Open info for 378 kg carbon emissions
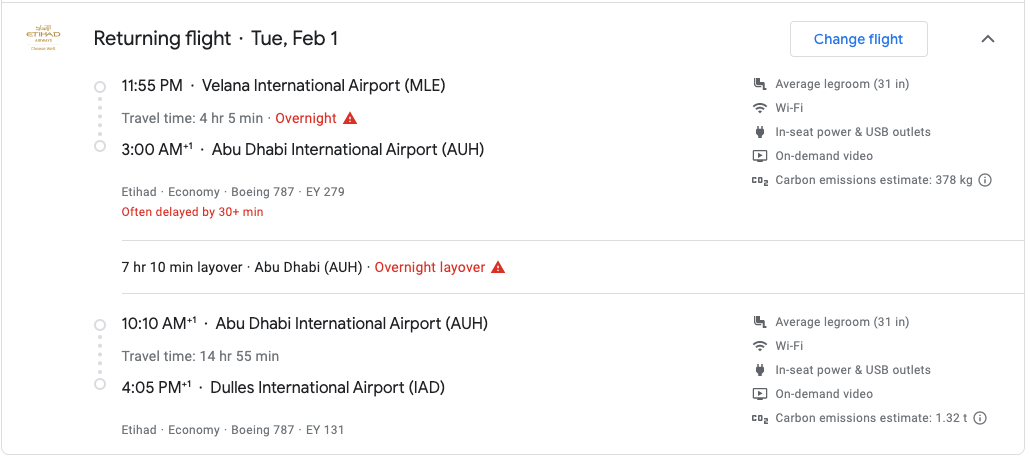1025x455 pixels. click(x=985, y=180)
